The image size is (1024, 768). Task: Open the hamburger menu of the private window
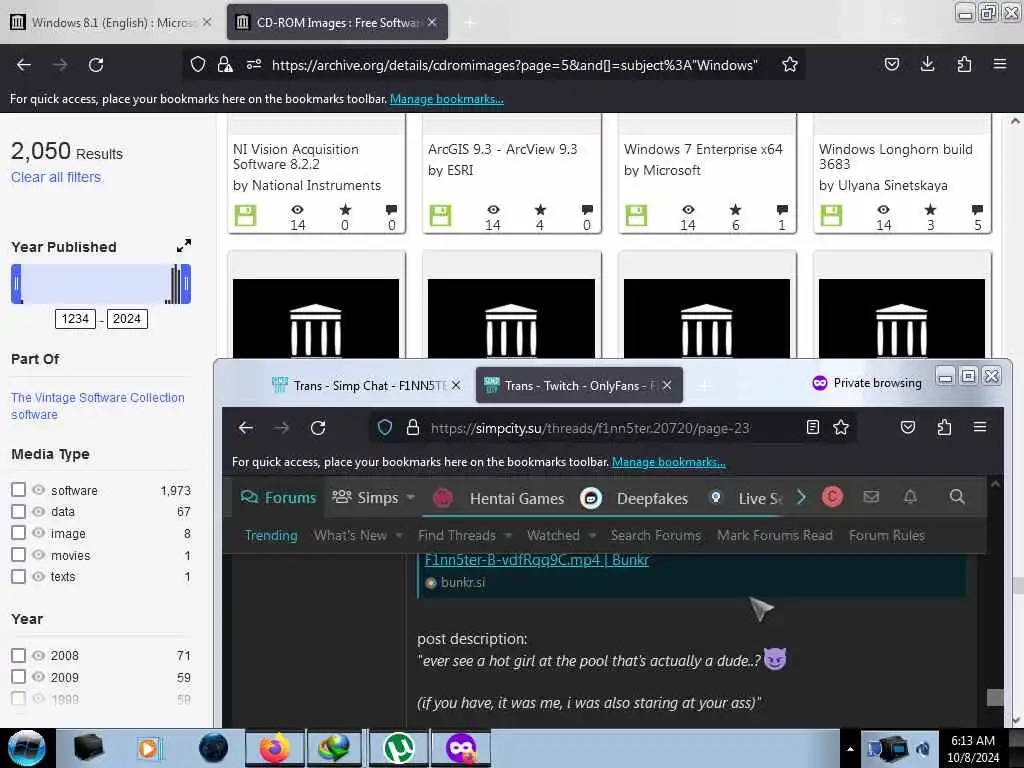click(980, 427)
